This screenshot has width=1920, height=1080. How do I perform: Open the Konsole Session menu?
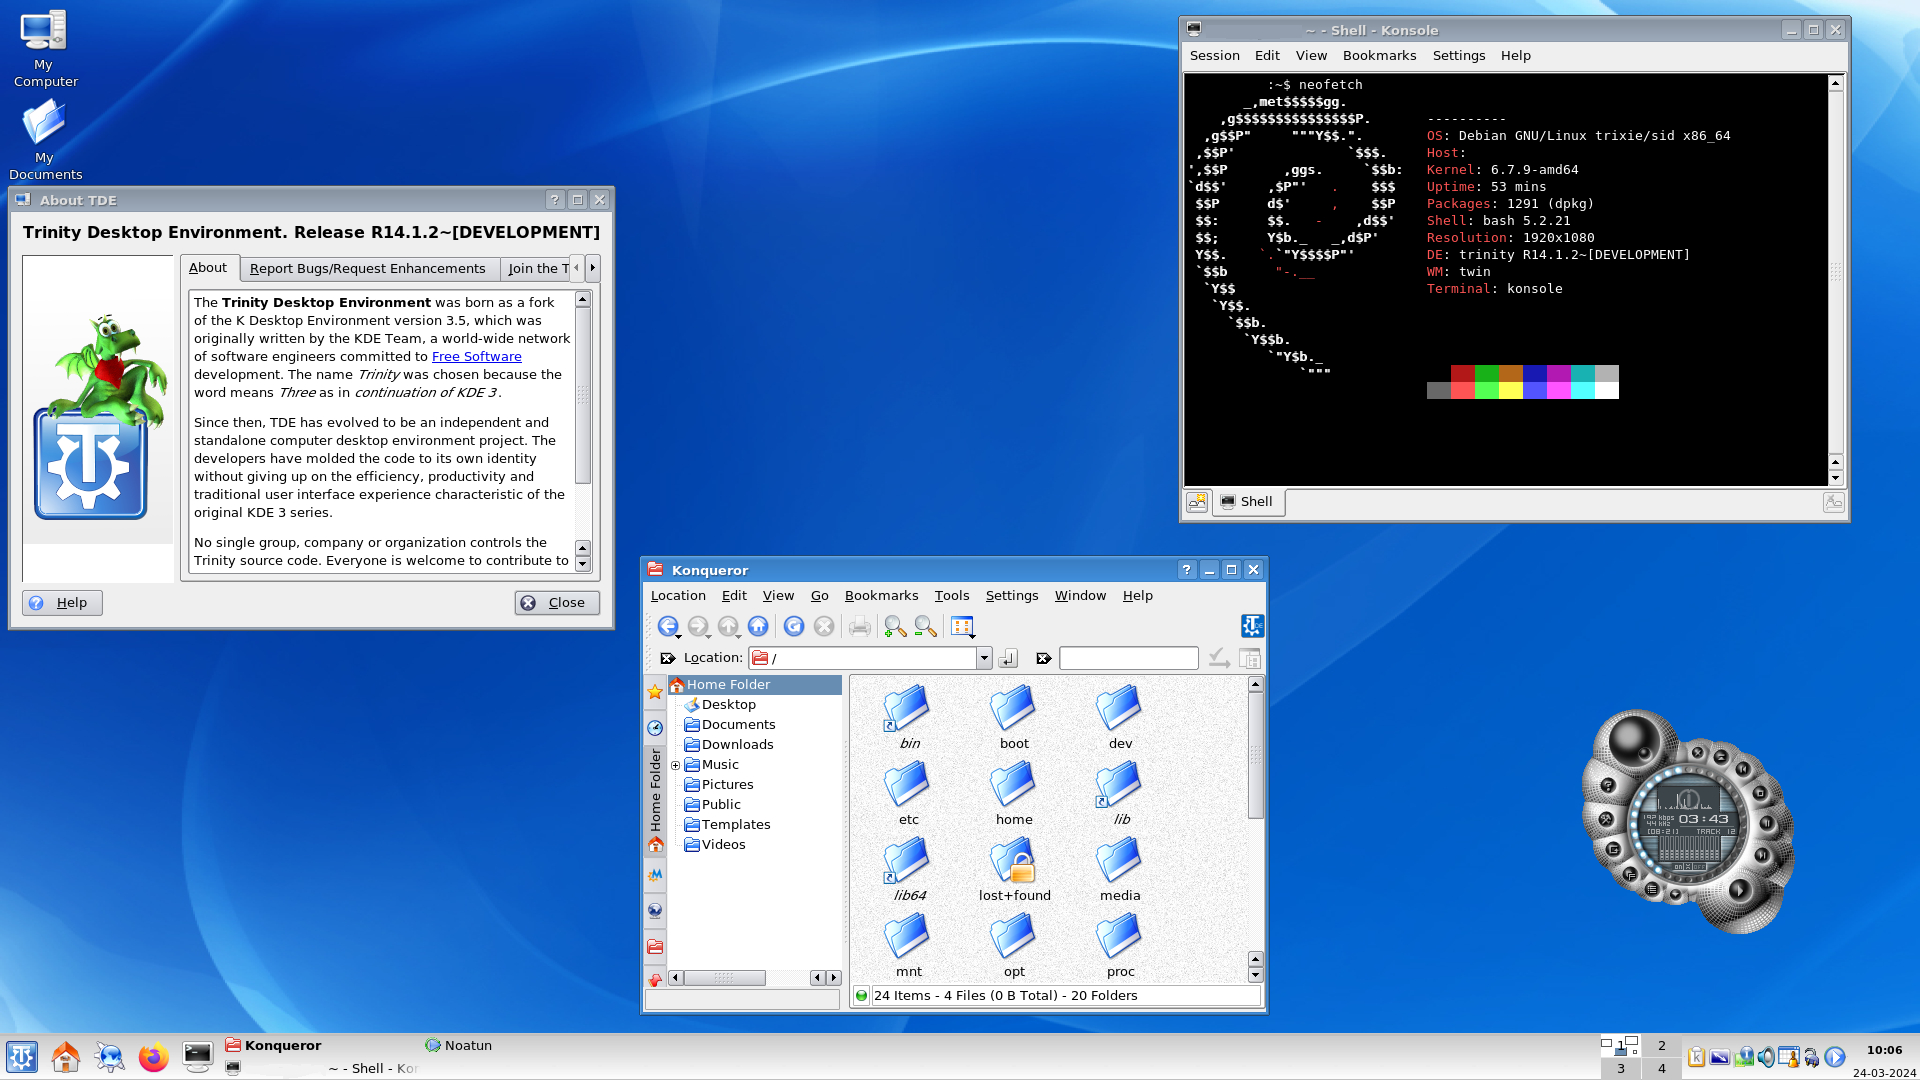pyautogui.click(x=1214, y=55)
